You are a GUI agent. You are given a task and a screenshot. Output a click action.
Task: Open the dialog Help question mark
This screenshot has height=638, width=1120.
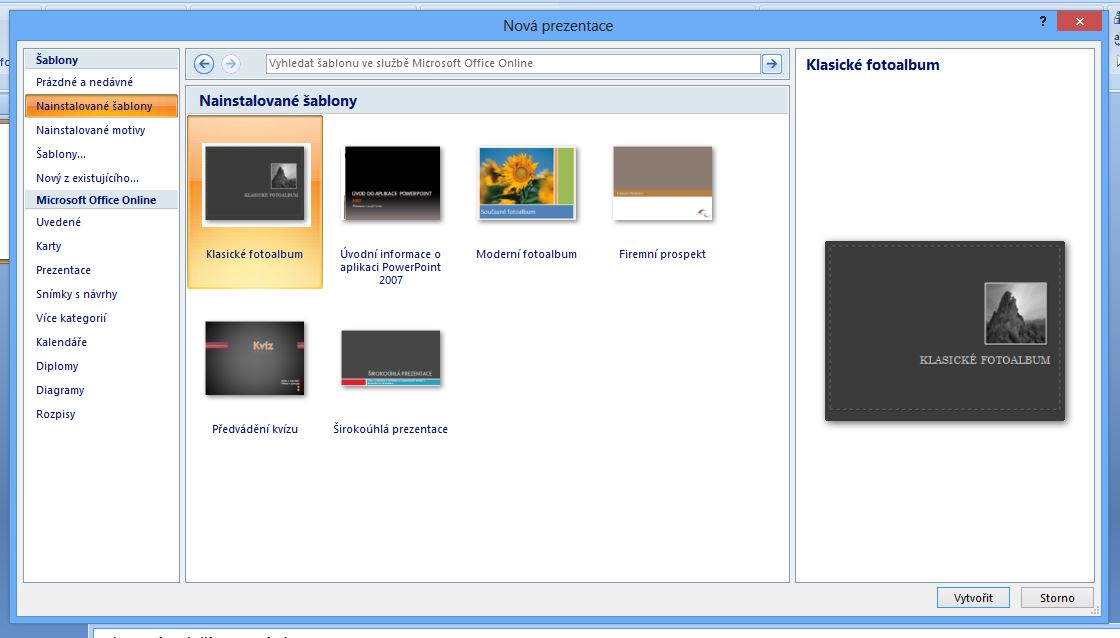[x=1043, y=21]
